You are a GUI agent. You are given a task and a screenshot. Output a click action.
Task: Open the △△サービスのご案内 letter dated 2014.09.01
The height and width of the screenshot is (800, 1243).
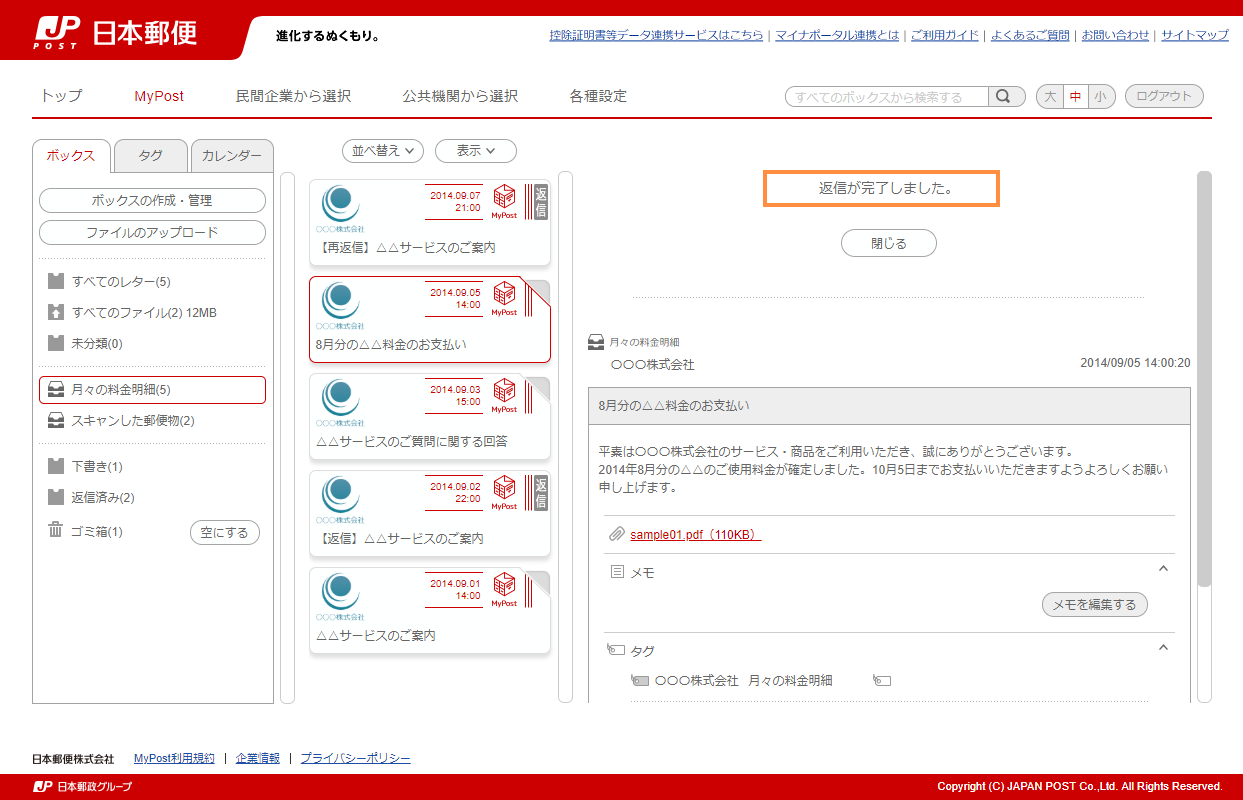coord(430,611)
